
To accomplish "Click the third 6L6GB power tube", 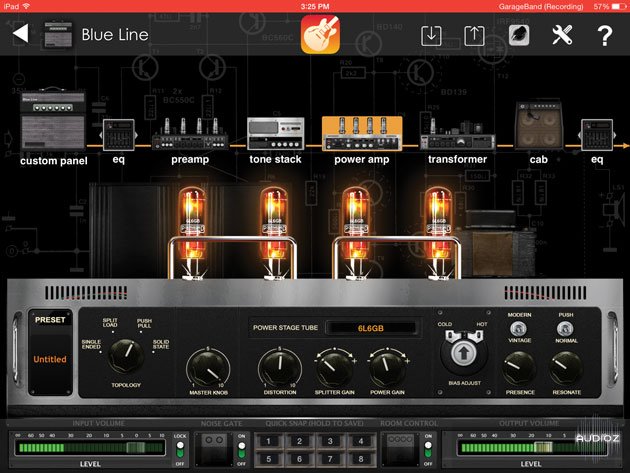I will click(356, 233).
